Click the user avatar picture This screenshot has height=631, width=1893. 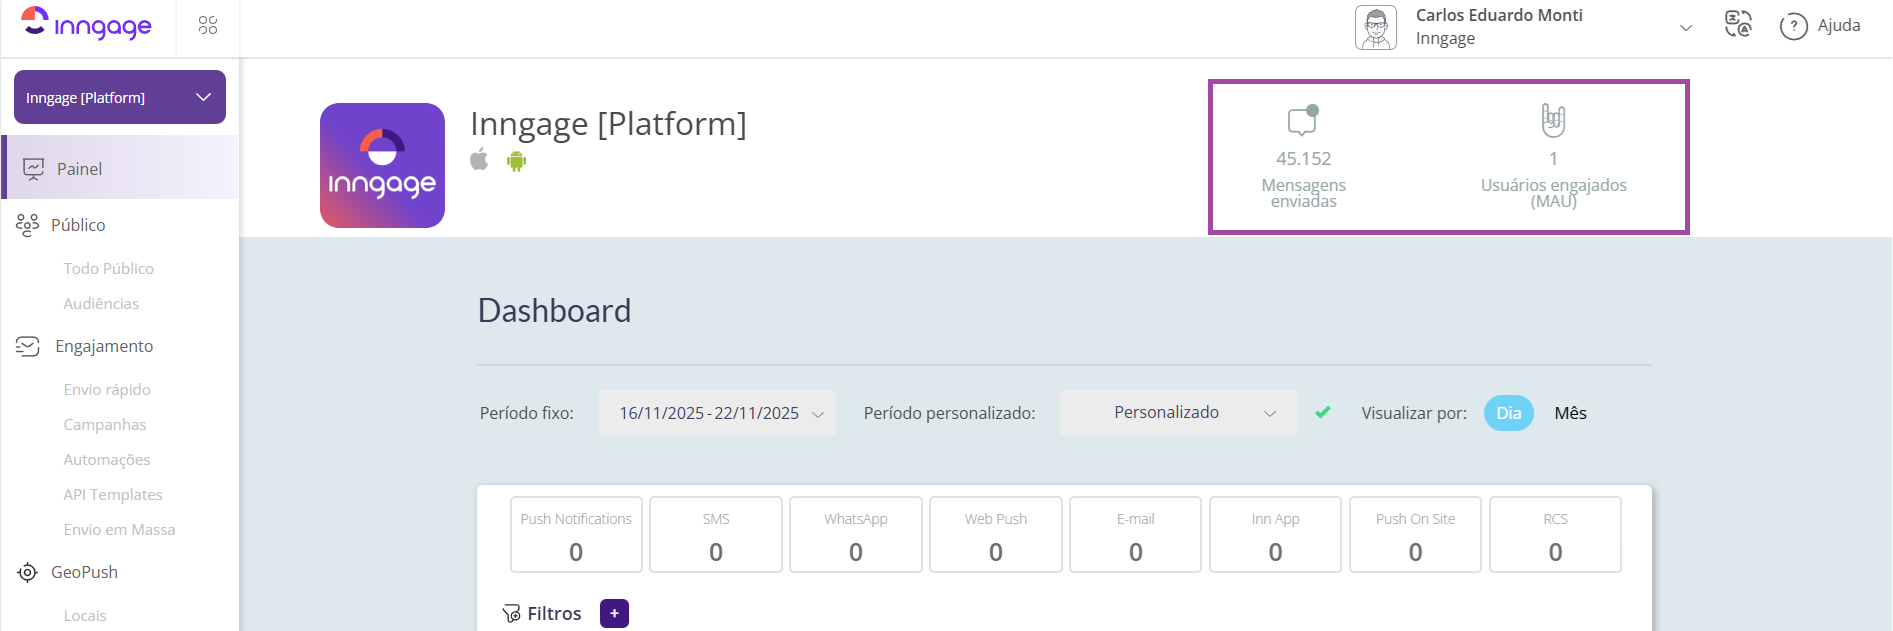coord(1376,27)
